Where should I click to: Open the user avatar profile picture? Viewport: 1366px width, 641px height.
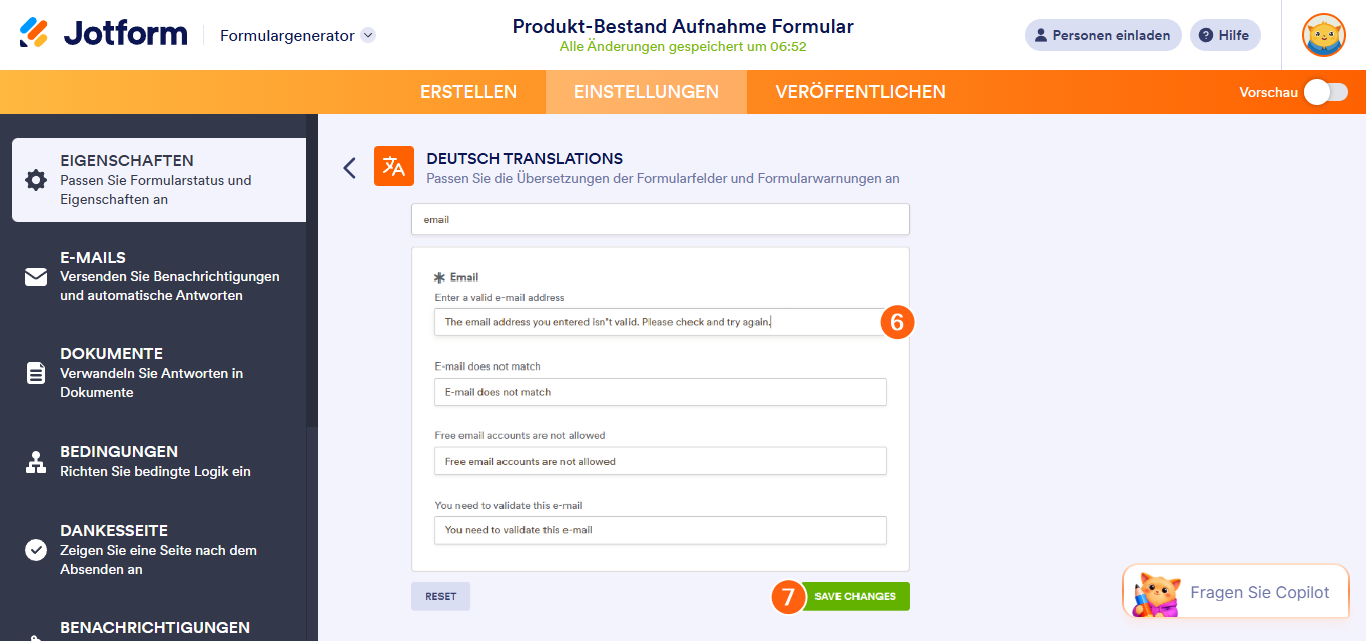coord(1323,35)
